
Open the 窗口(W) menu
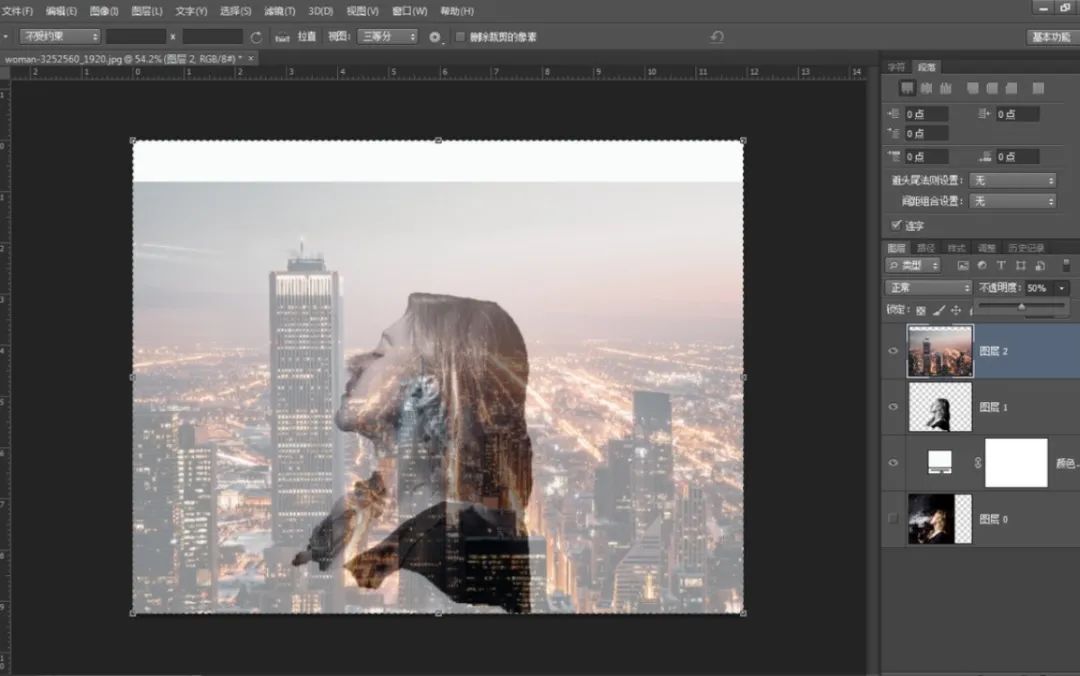[x=410, y=11]
